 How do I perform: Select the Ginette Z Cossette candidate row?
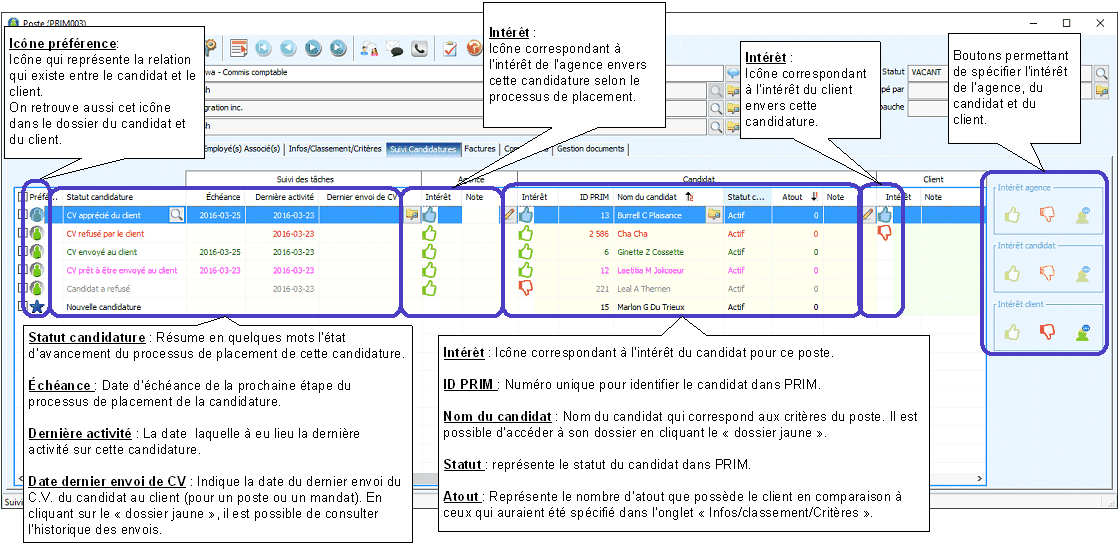coord(650,251)
